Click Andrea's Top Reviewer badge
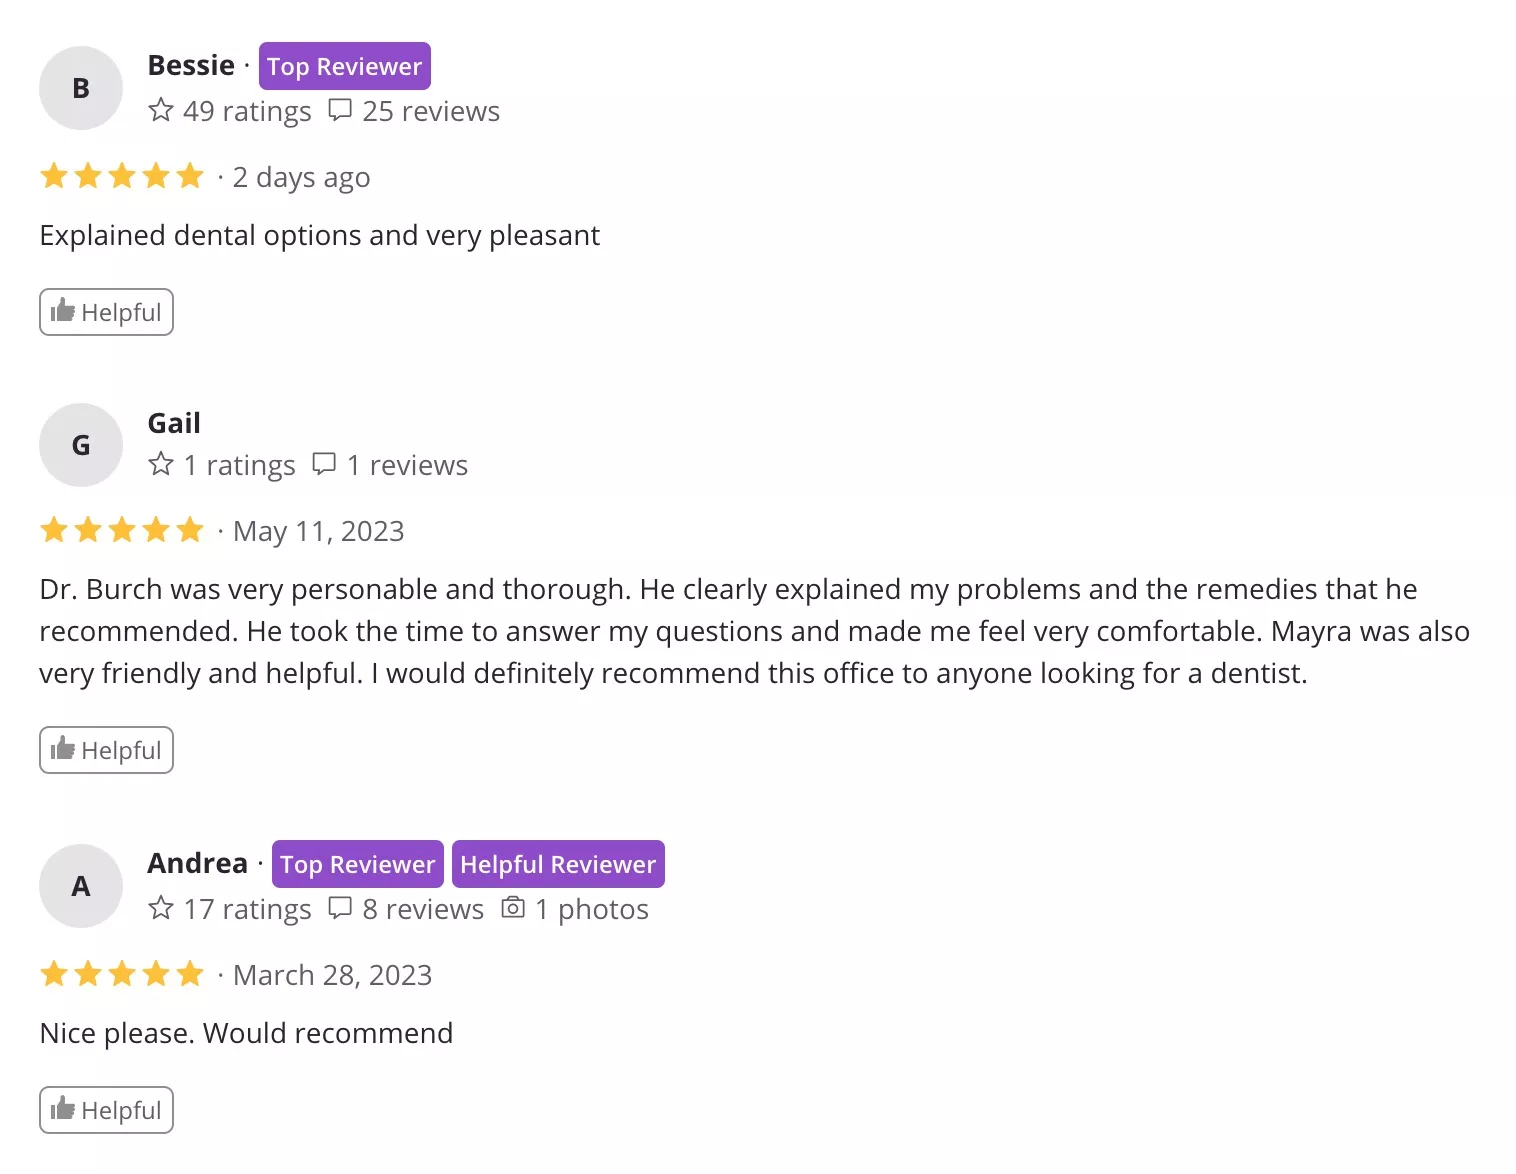Viewport: 1516px width, 1174px height. click(357, 864)
